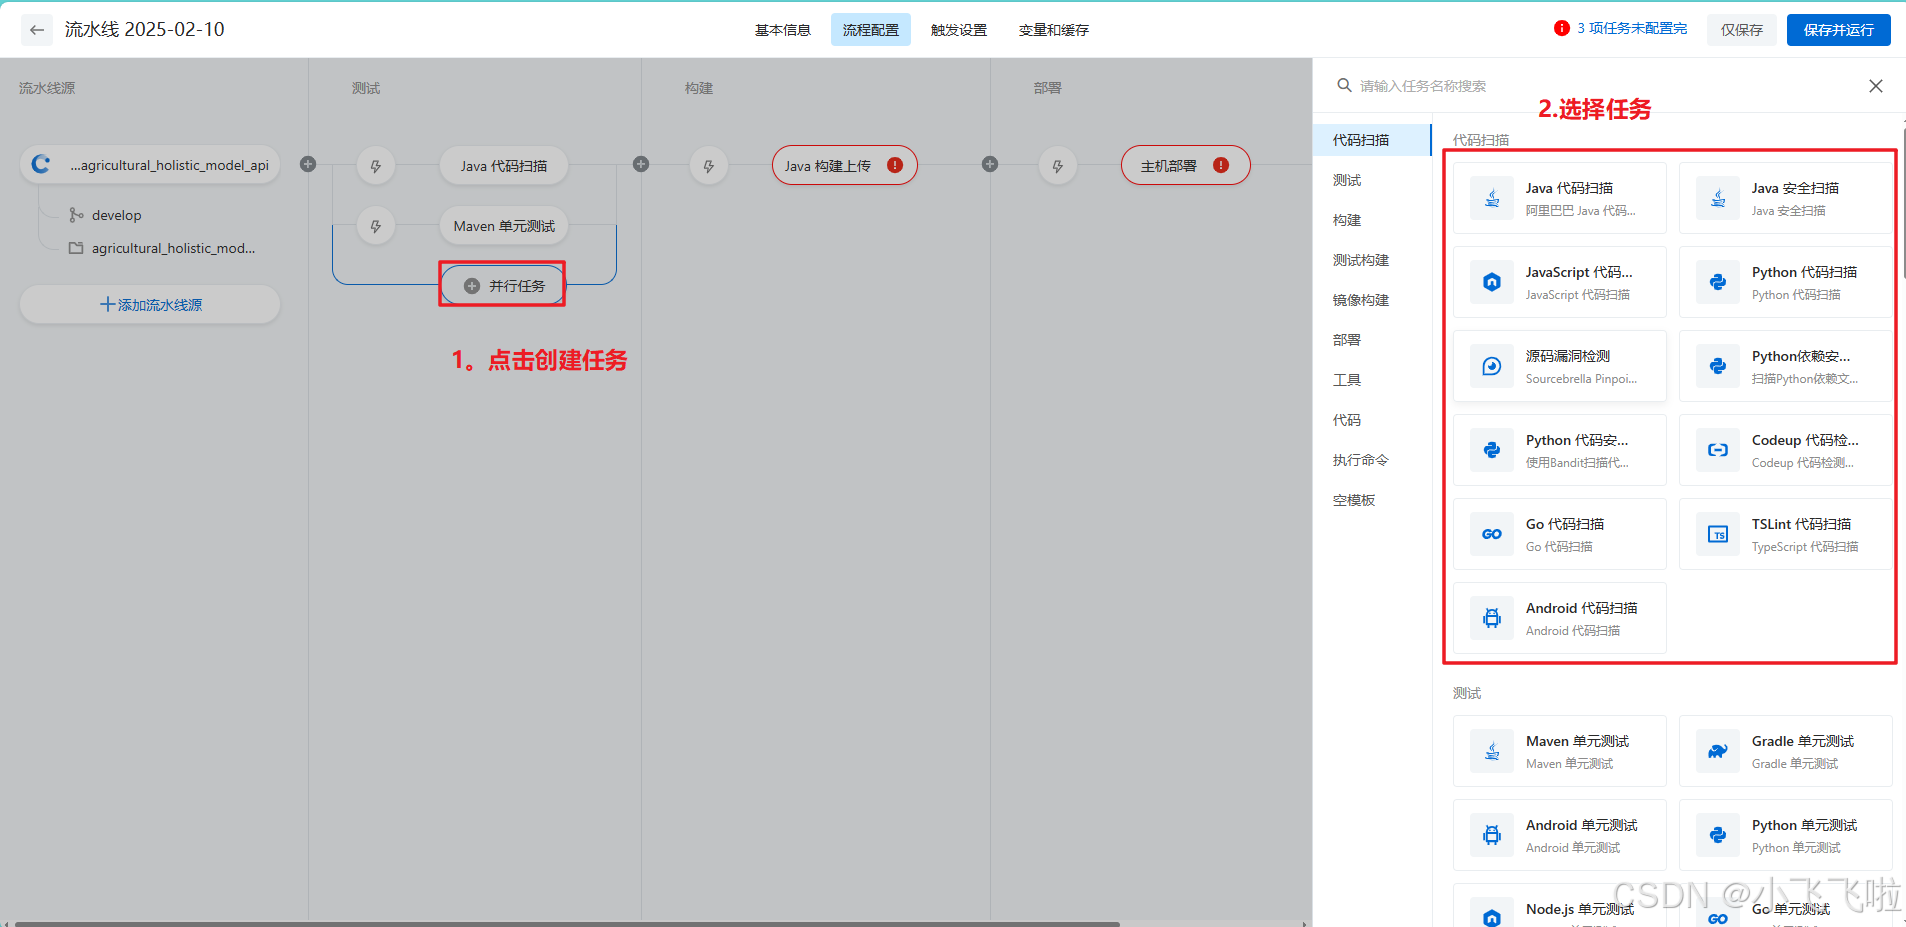
Task: Select the 空模板 category
Action: (x=1372, y=500)
